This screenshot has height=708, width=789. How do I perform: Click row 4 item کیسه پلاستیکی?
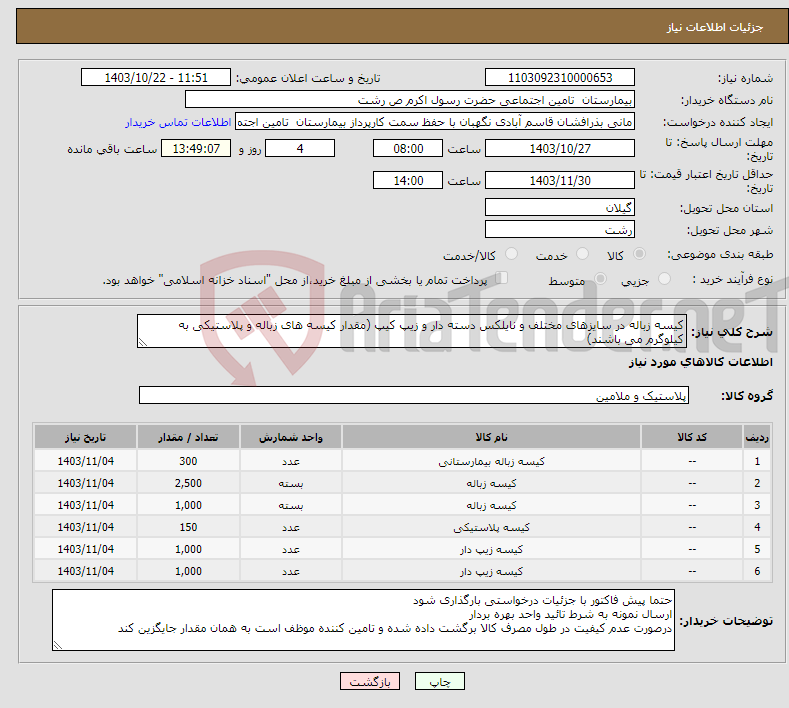coord(491,528)
